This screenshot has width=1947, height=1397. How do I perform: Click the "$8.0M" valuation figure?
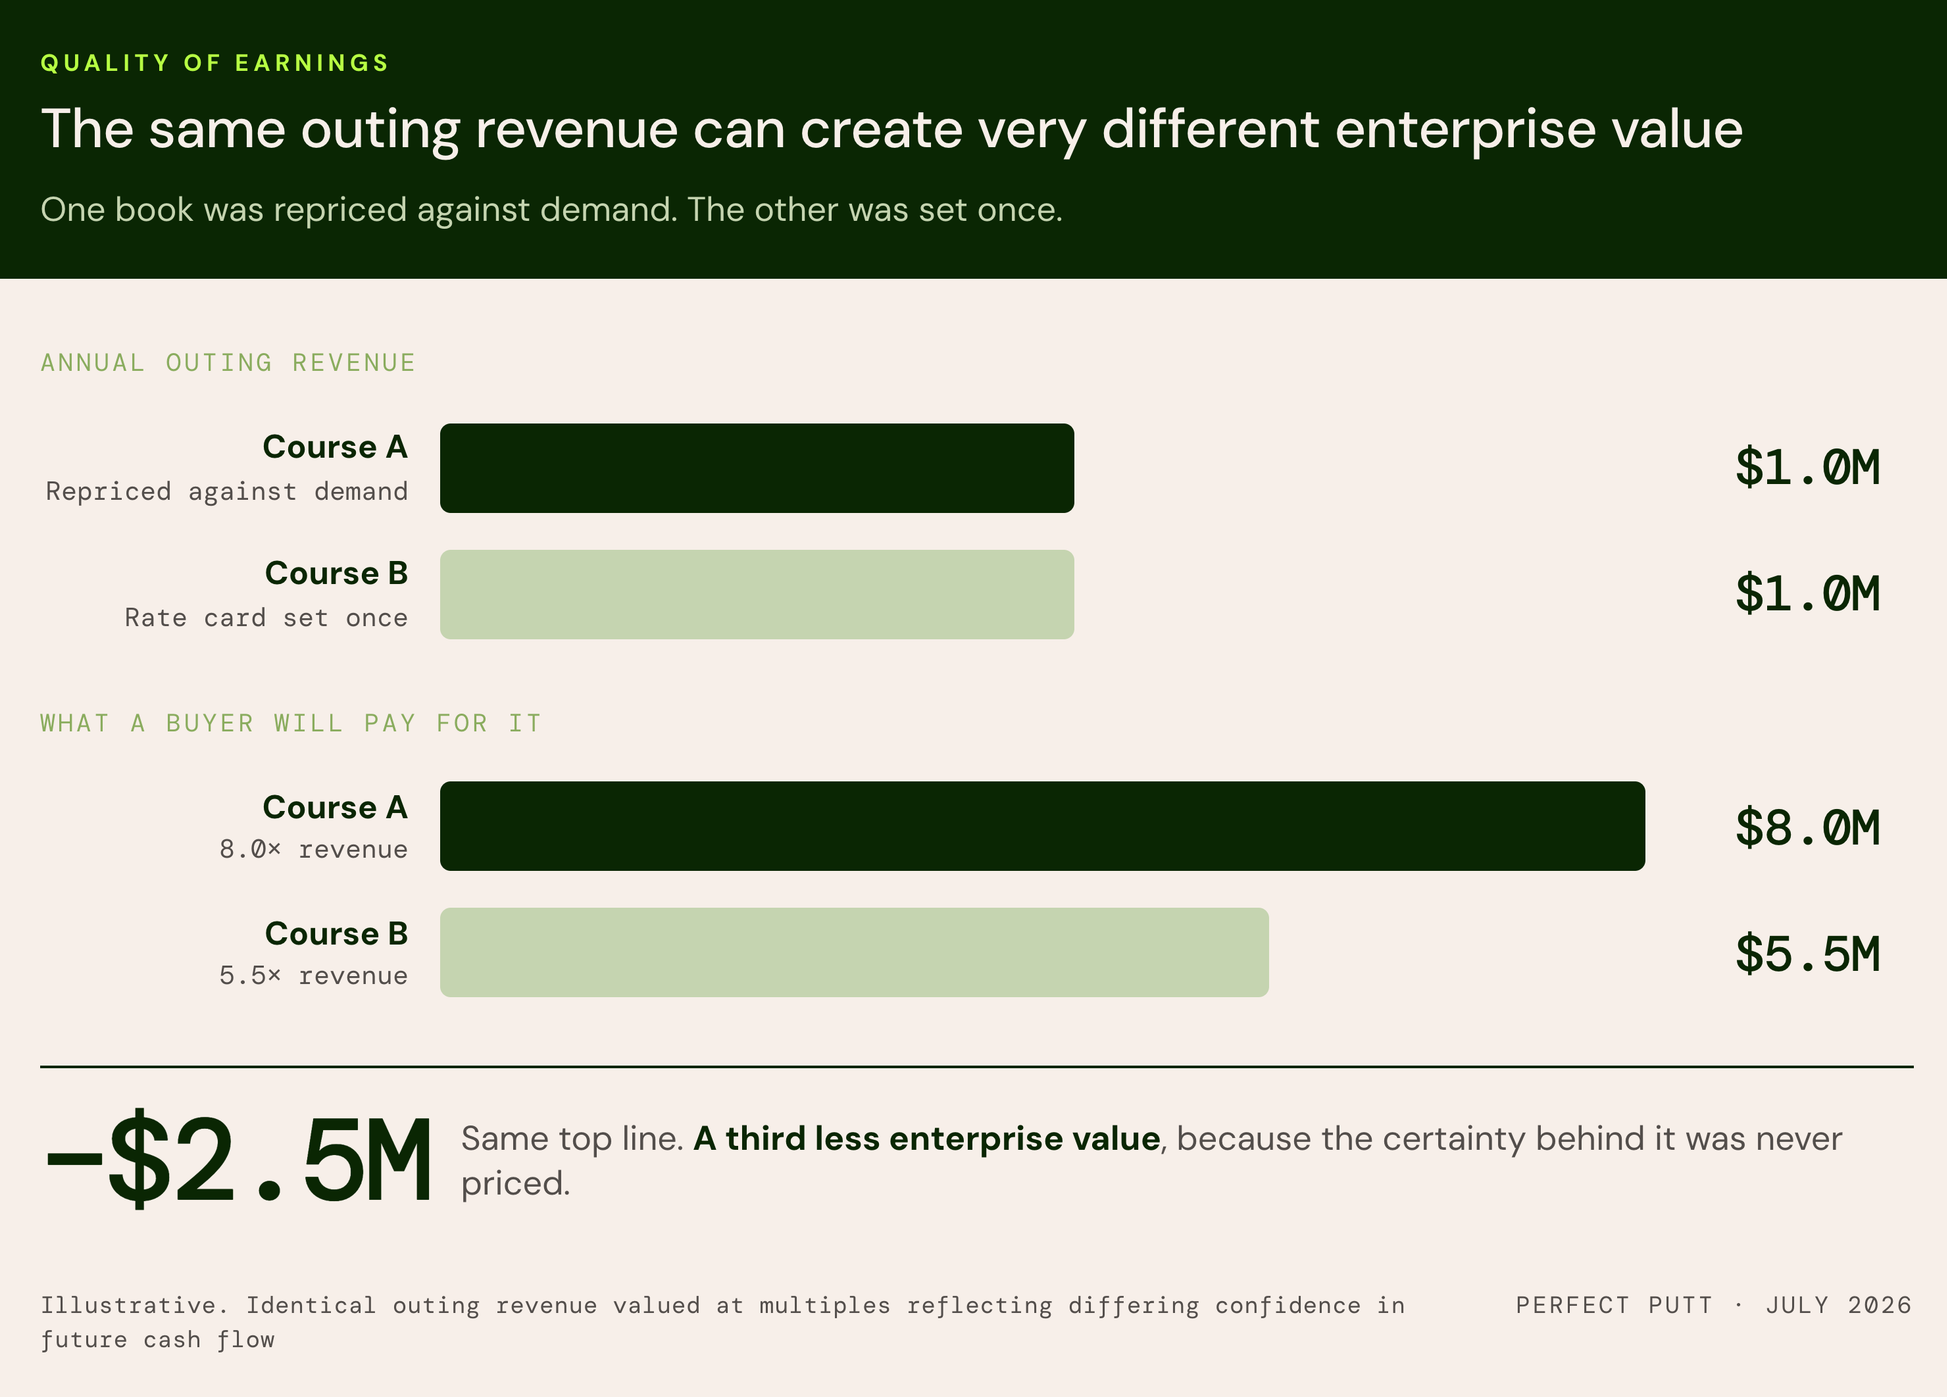[1808, 828]
